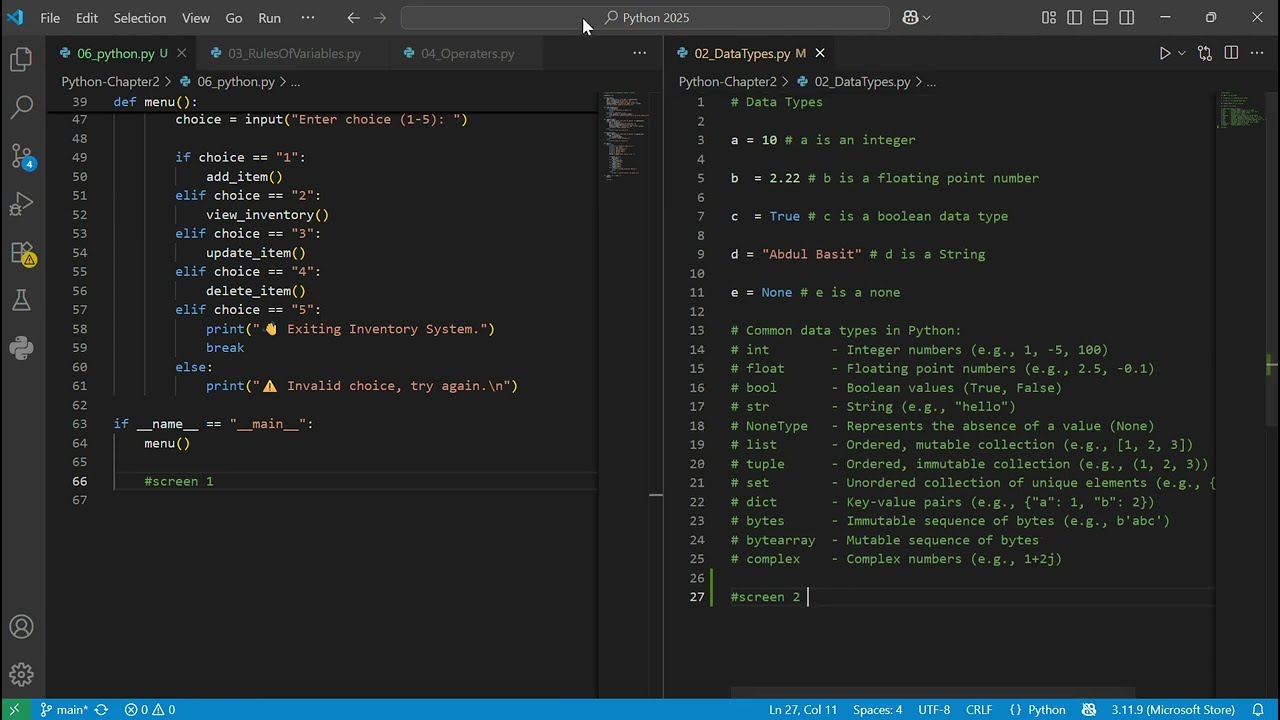Change encoding via UTF-8

934,710
